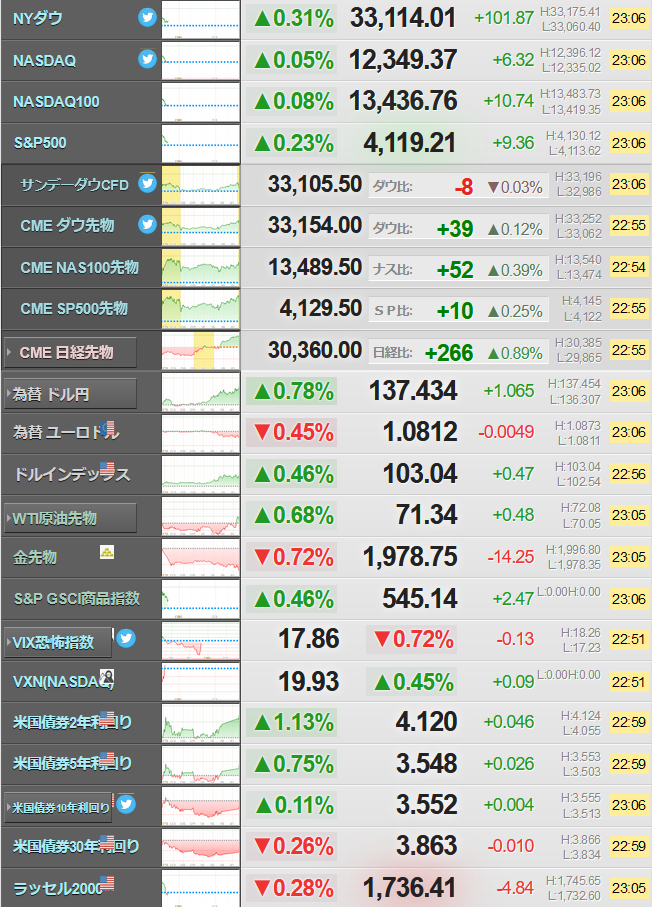
Task: Click the US flag on 米国債券30年利回り
Action: (107, 840)
